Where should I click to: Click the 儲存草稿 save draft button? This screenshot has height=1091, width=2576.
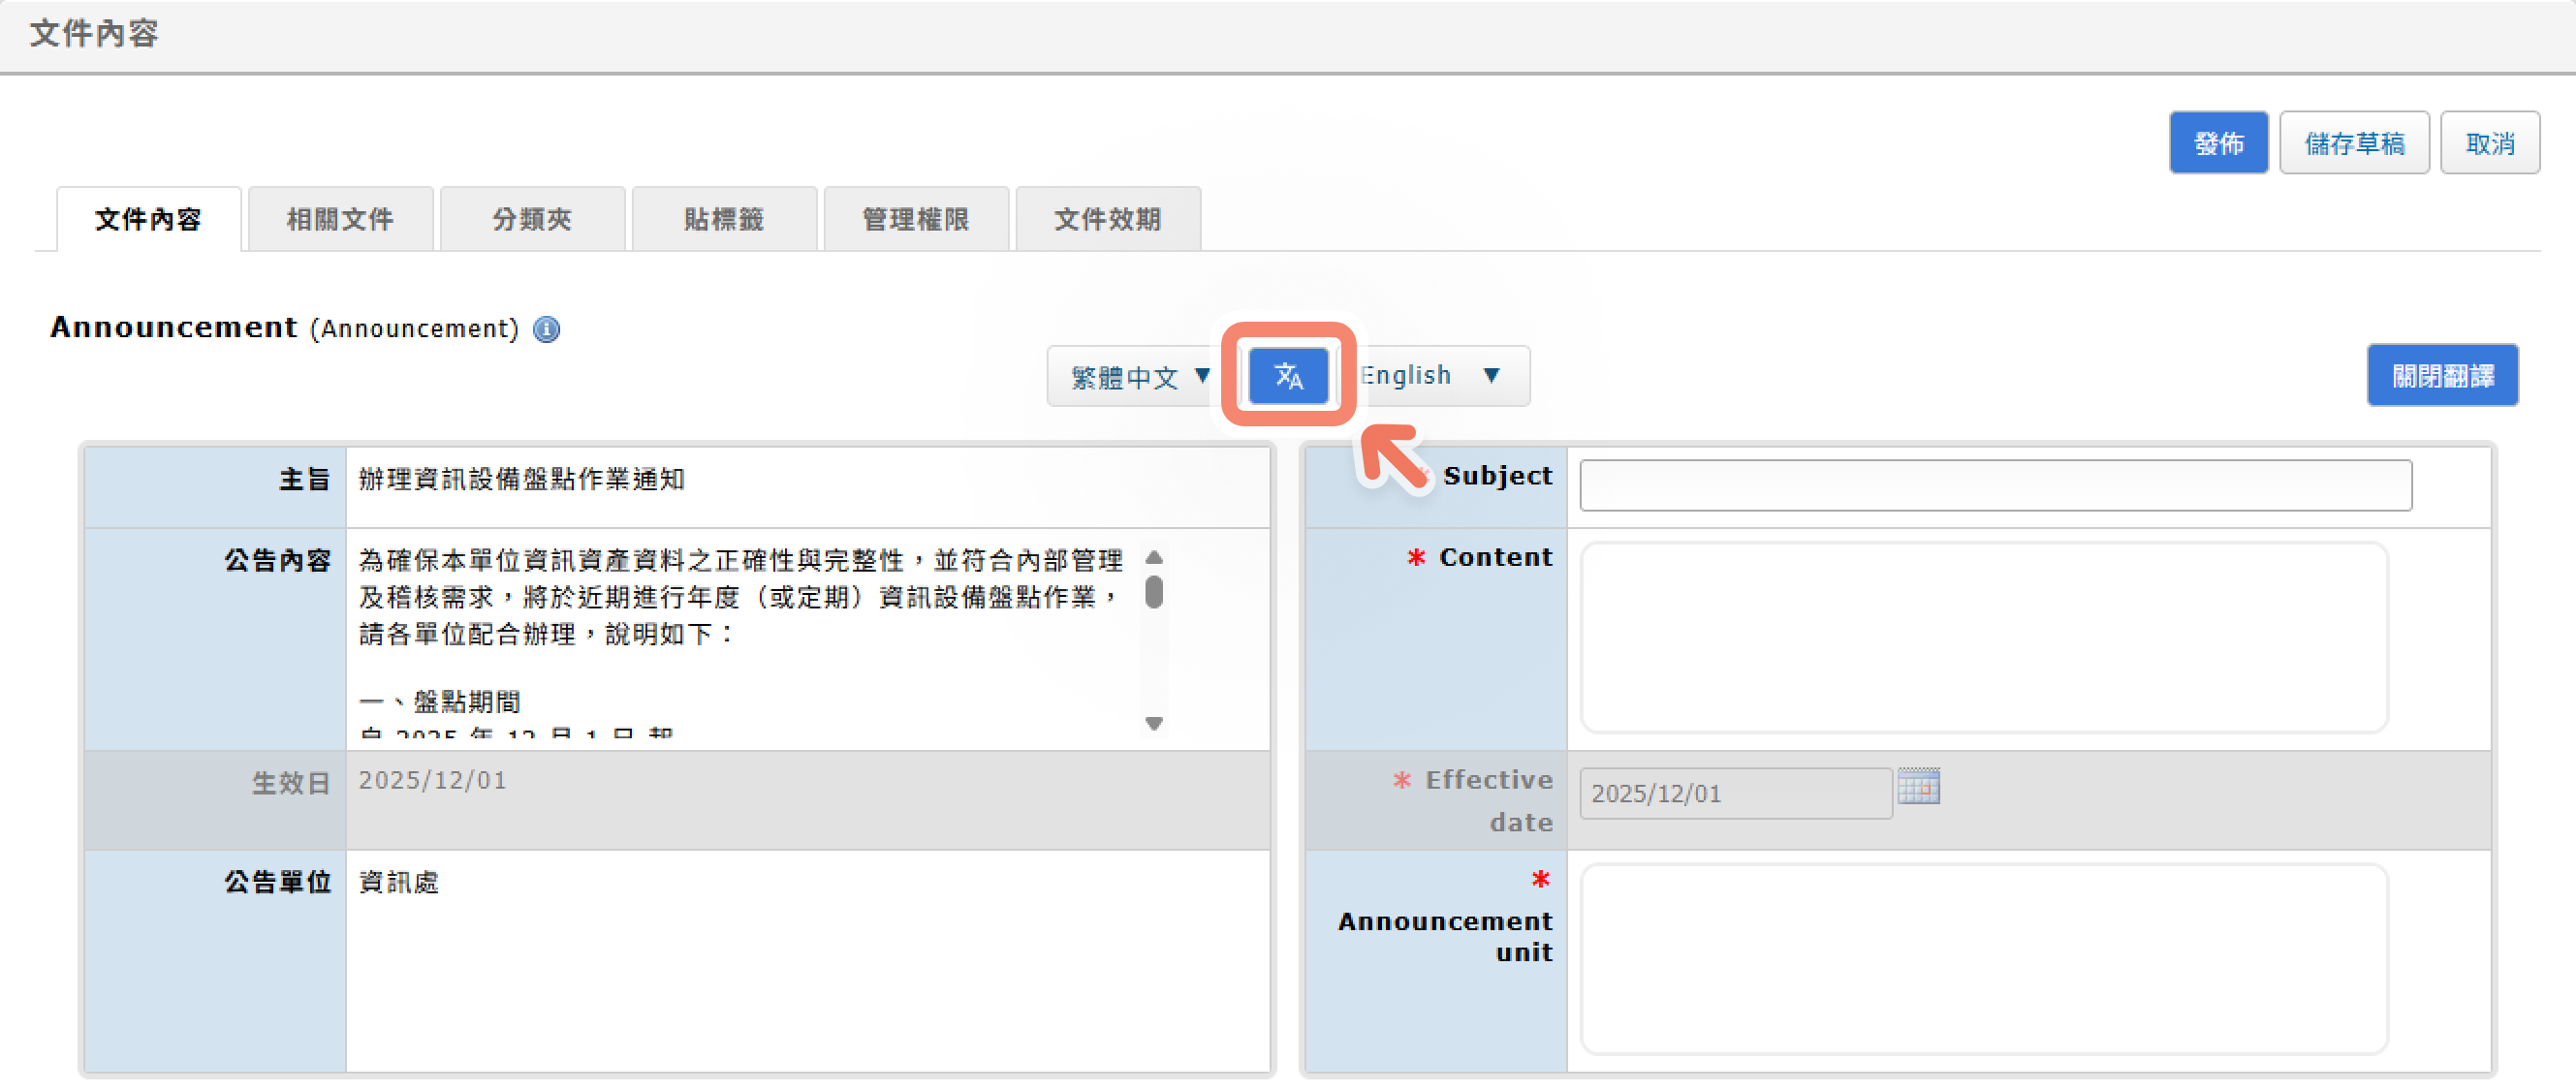2354,143
